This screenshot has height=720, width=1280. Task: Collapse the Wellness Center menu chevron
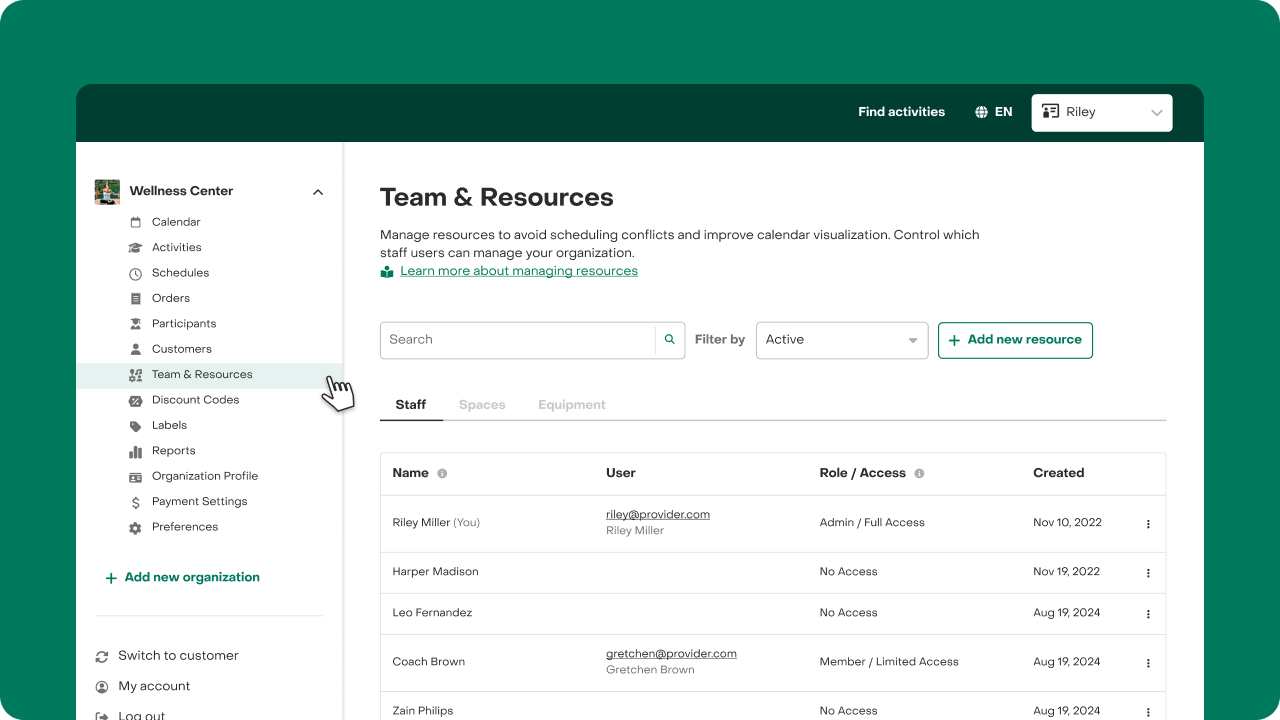point(318,192)
